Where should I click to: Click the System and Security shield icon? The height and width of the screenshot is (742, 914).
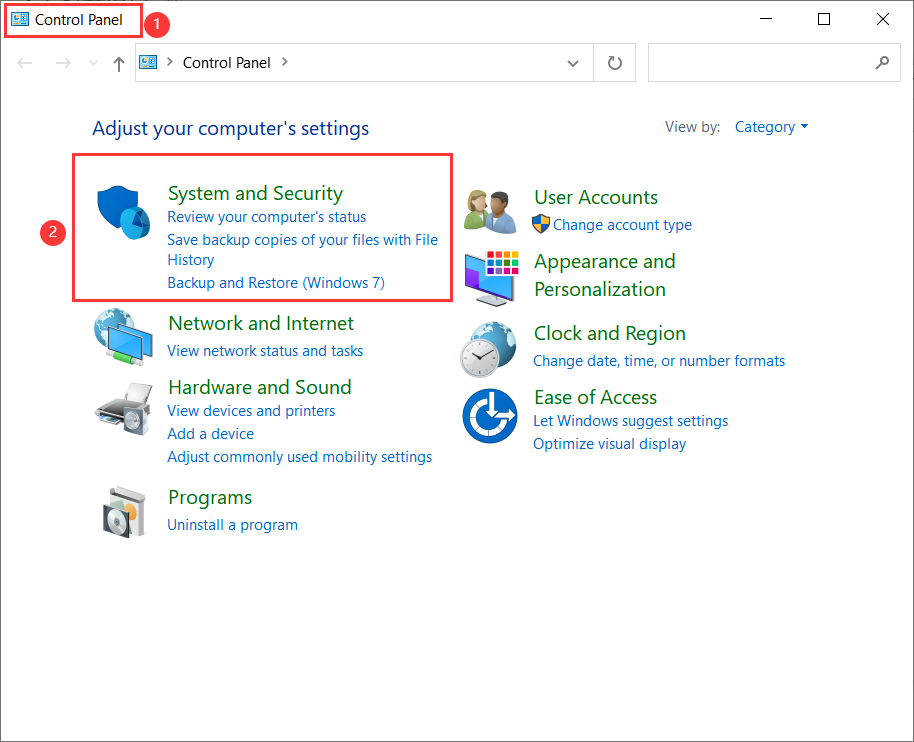pyautogui.click(x=123, y=212)
